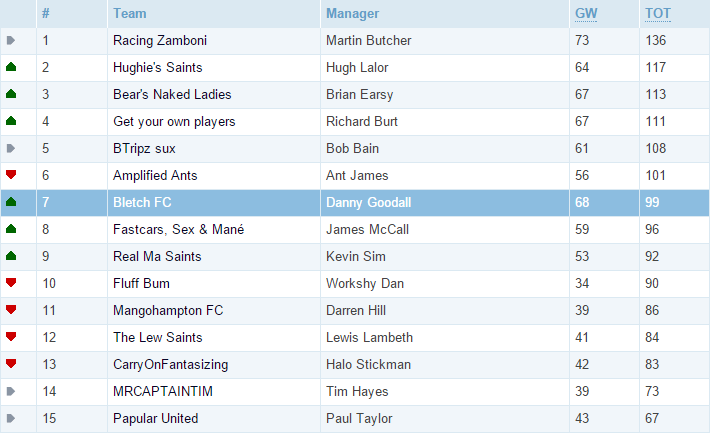Open the Racing Zamboni team
Screen dimensions: 710x433
point(160,40)
